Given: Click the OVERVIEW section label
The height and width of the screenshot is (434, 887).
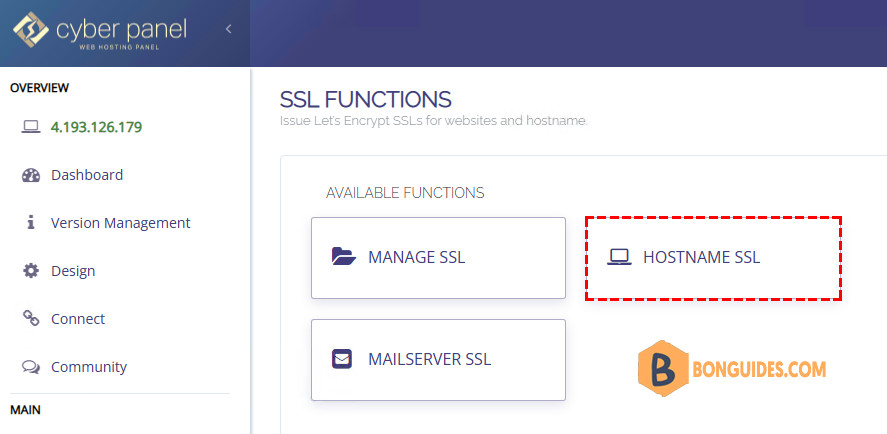Looking at the screenshot, I should pyautogui.click(x=40, y=88).
